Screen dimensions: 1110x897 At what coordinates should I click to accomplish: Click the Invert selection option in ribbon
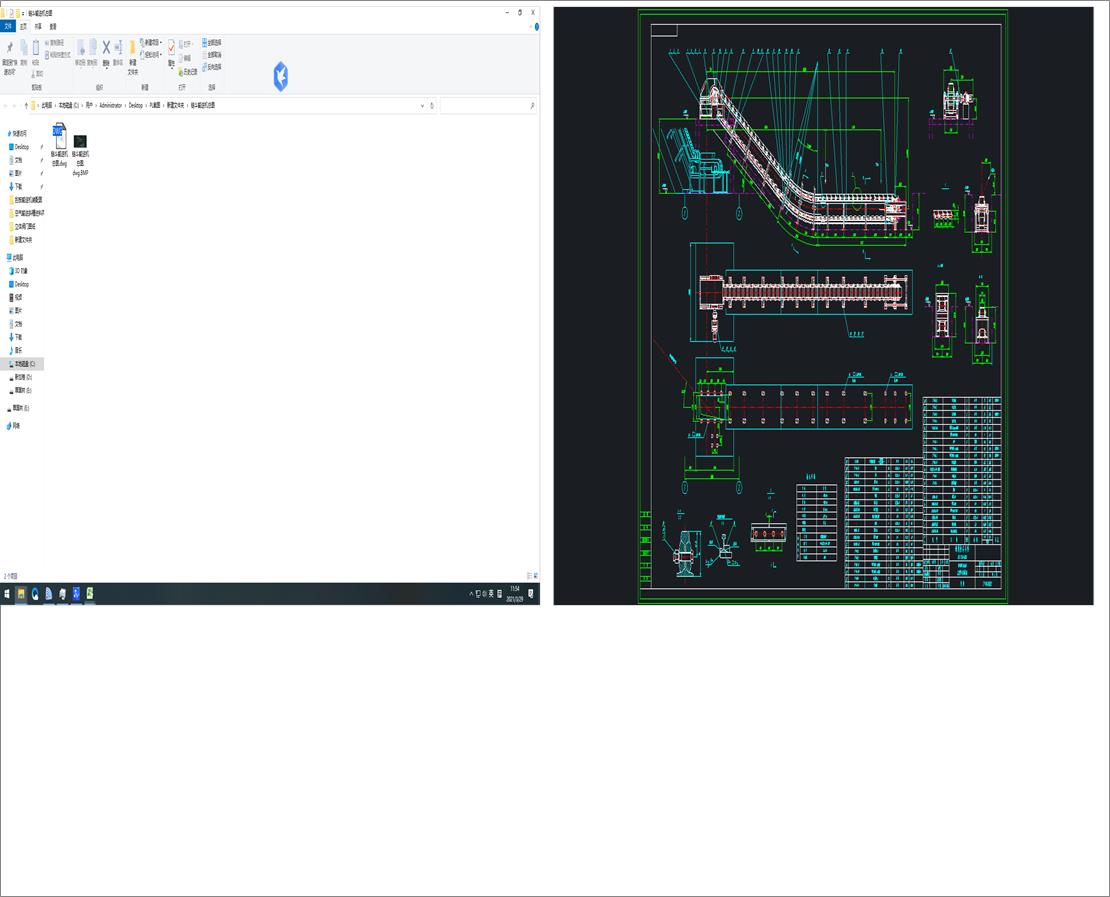tap(212, 67)
